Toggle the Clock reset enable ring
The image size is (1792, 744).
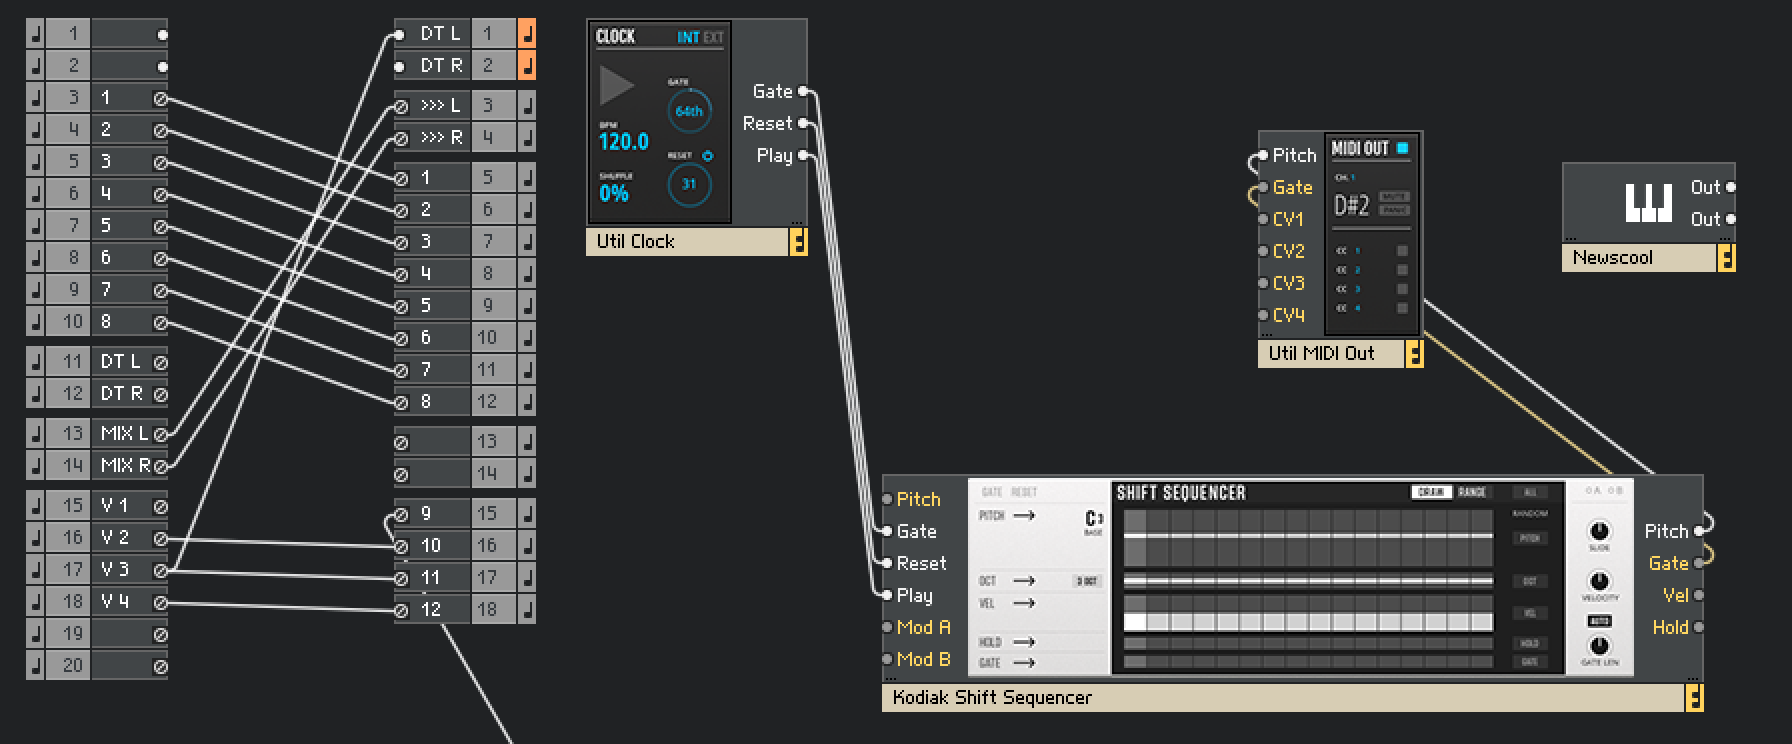click(708, 156)
